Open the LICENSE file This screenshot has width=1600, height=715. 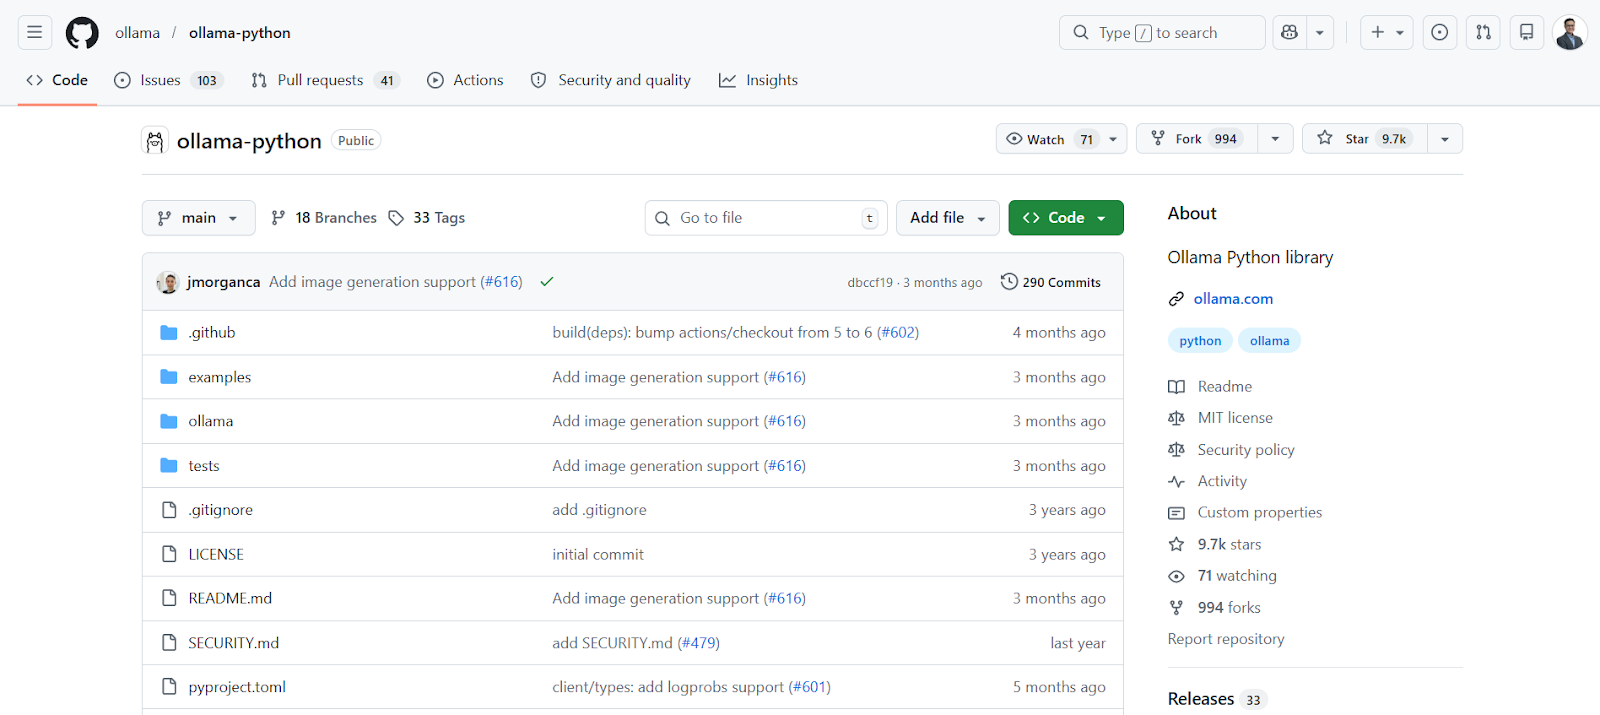pyautogui.click(x=216, y=555)
